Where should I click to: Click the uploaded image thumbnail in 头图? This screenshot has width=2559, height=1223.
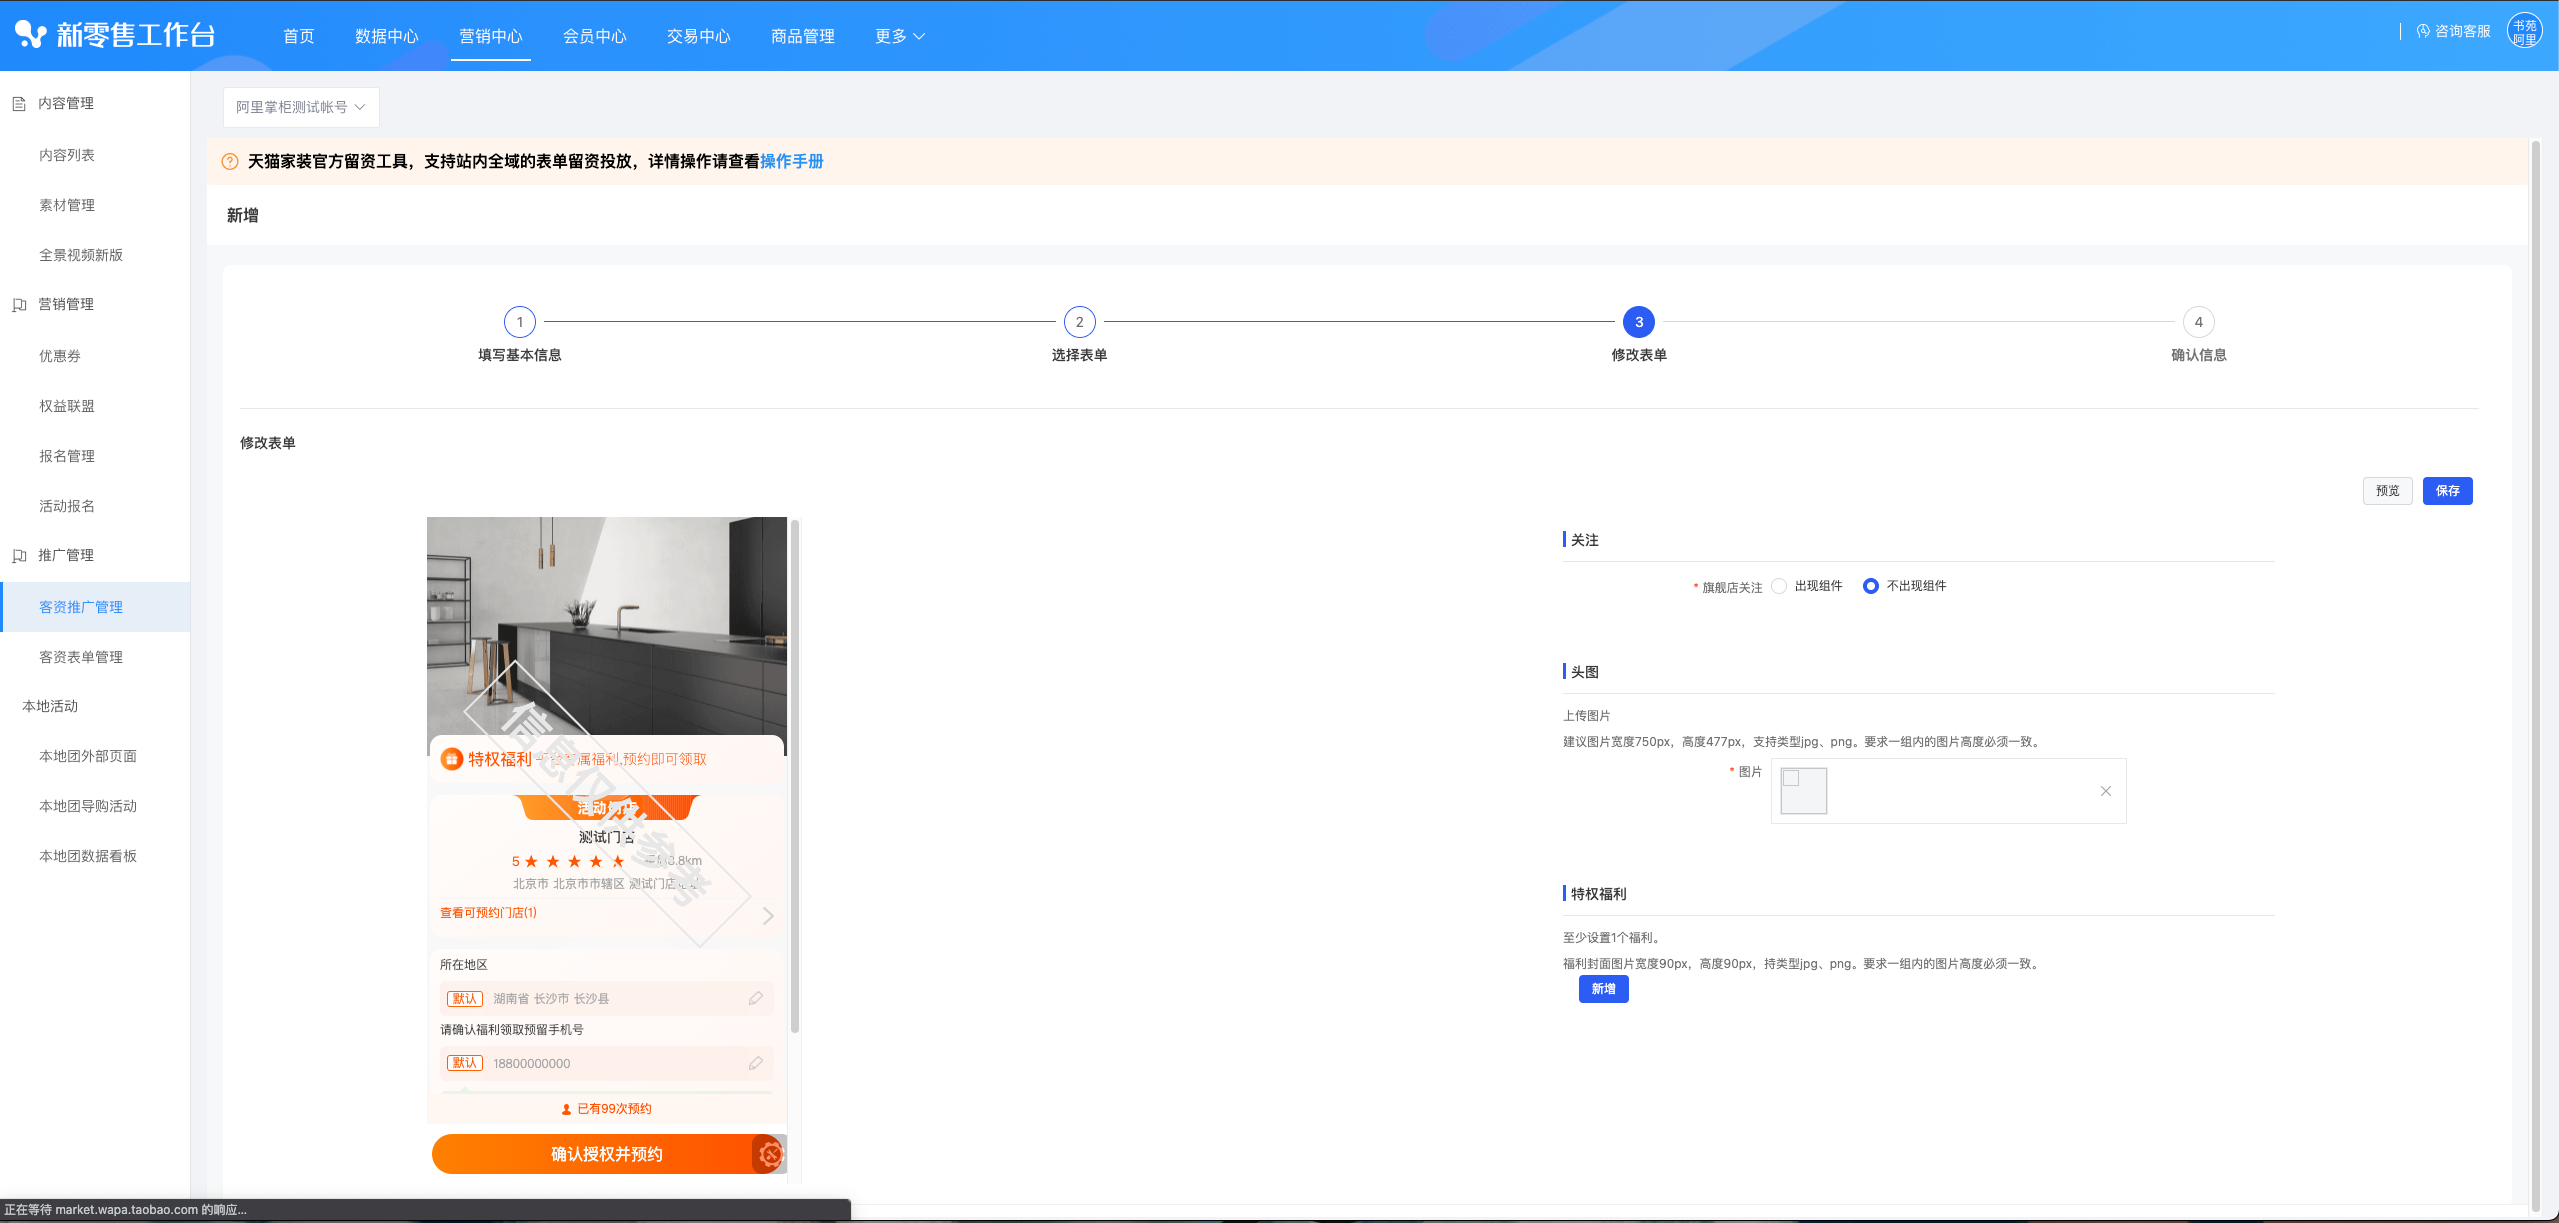click(1804, 791)
